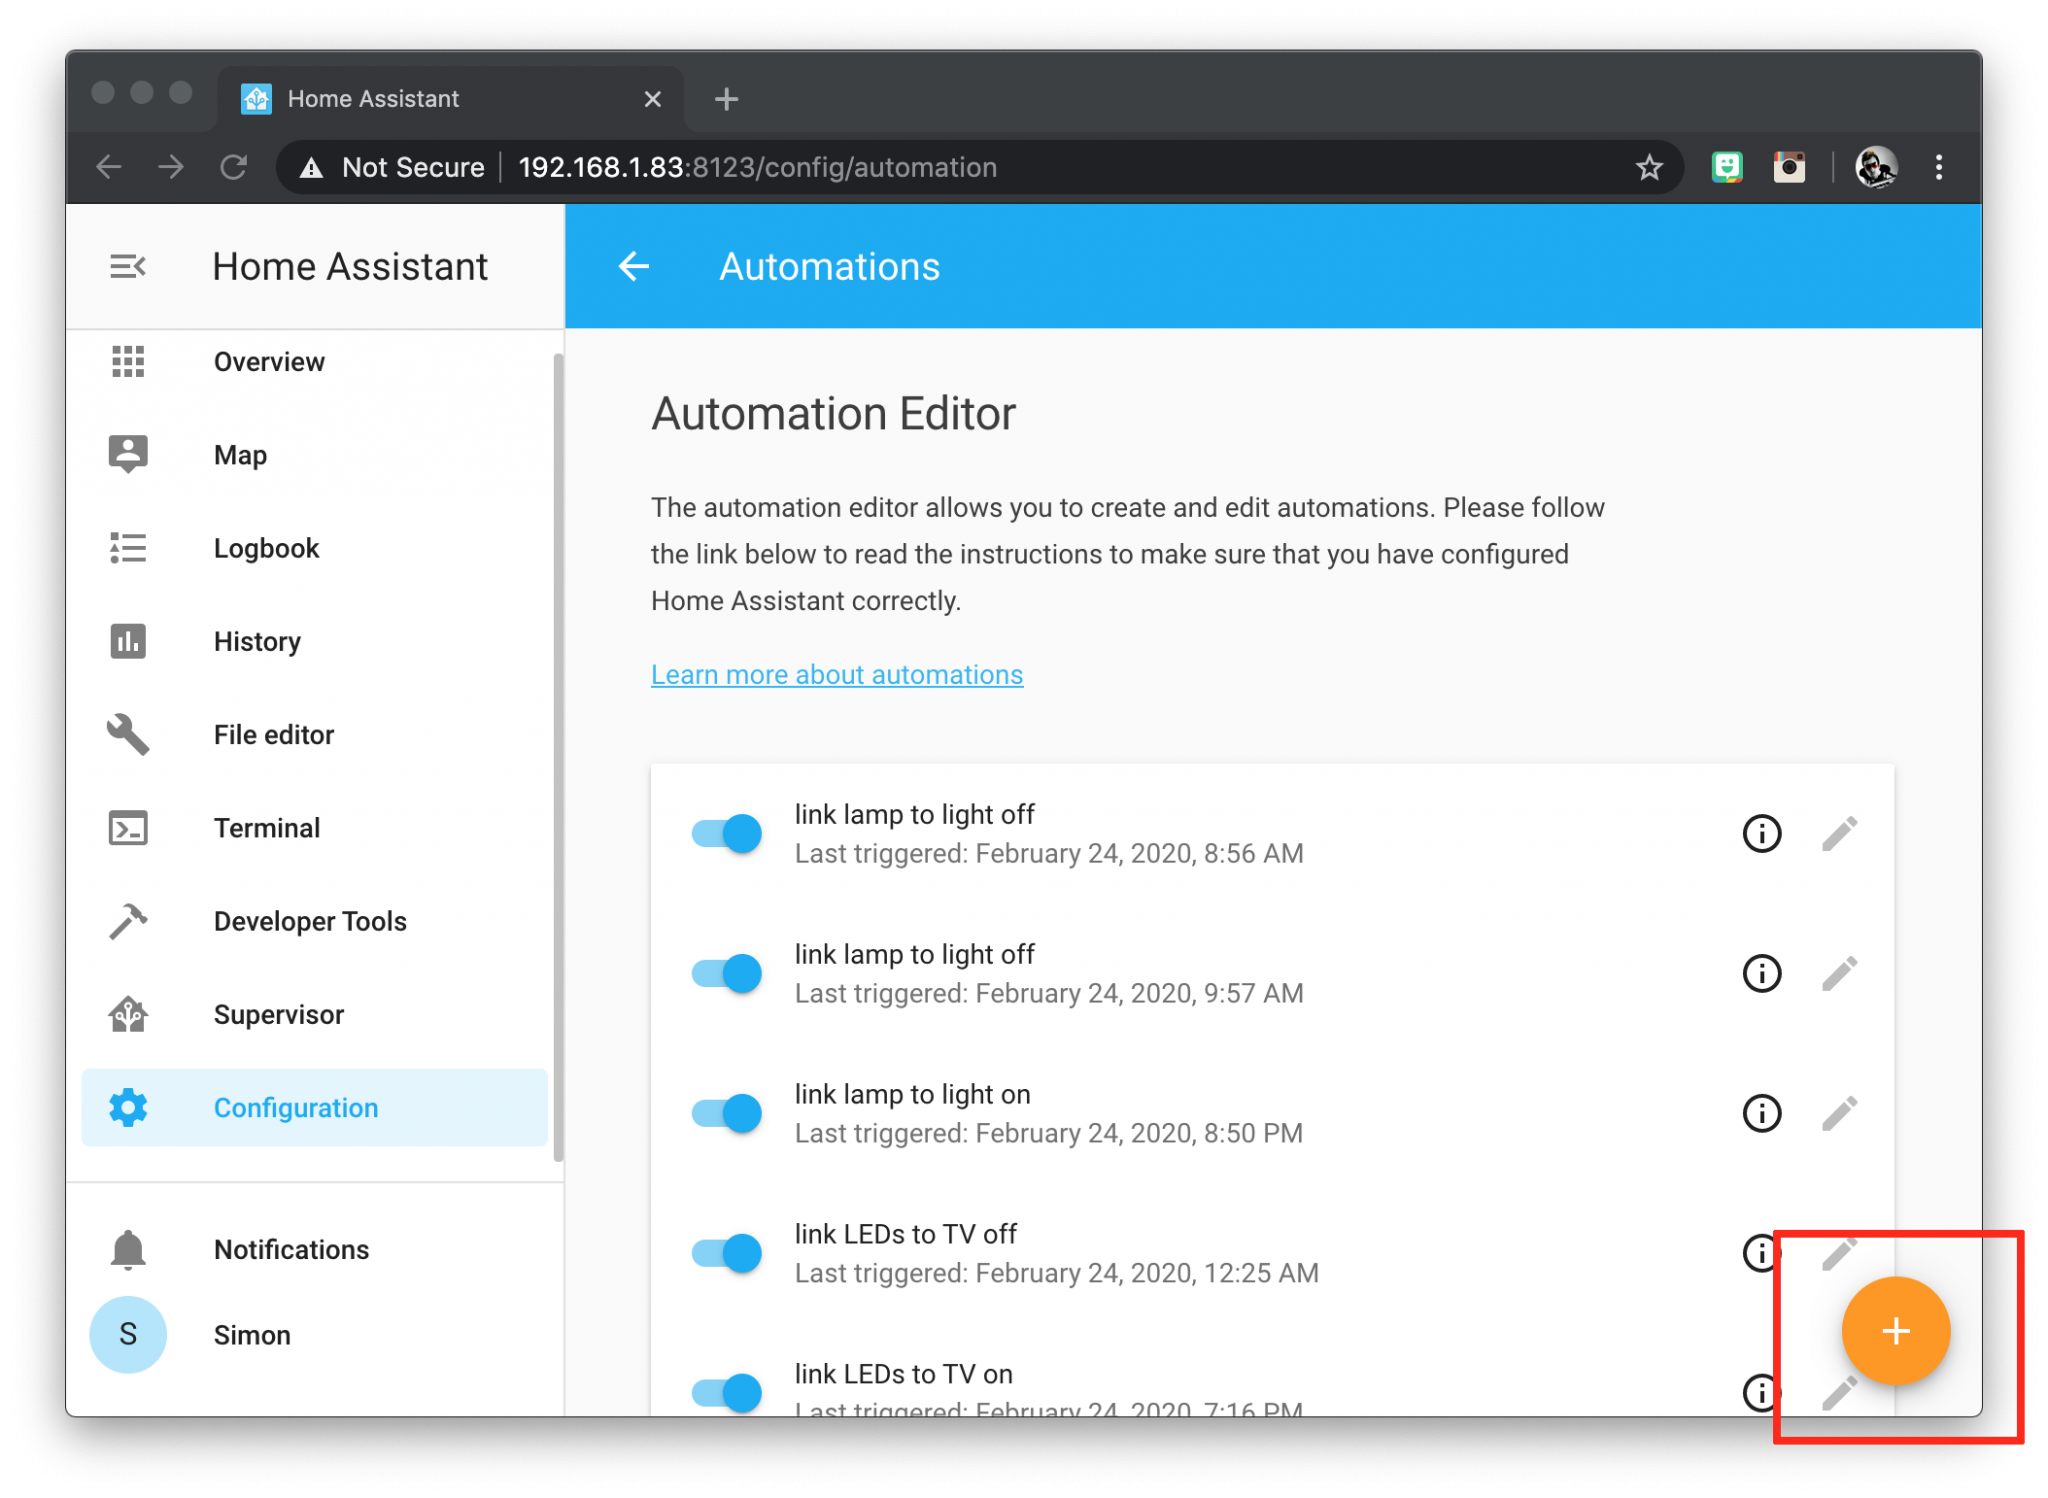Click 'Learn more about automations' link
The image size is (2048, 1498).
click(837, 675)
